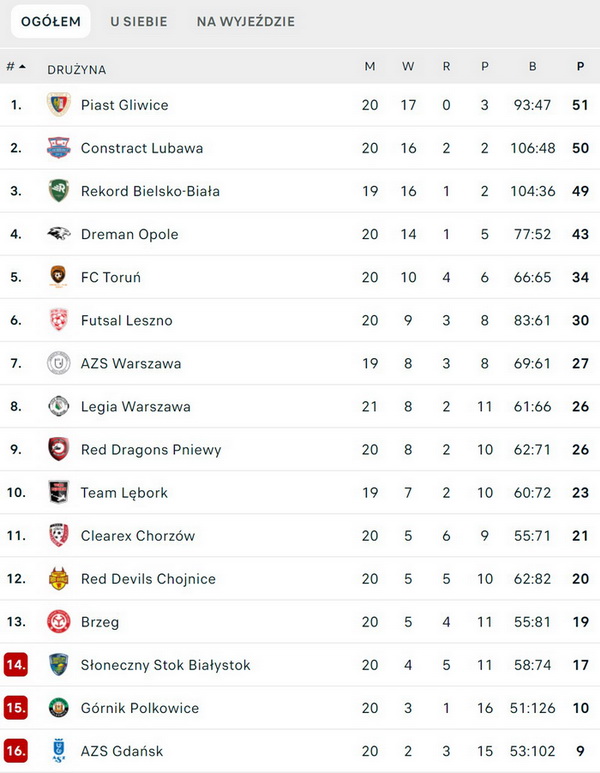
Task: Click the Górnik Polkowice logo
Action: [x=59, y=707]
